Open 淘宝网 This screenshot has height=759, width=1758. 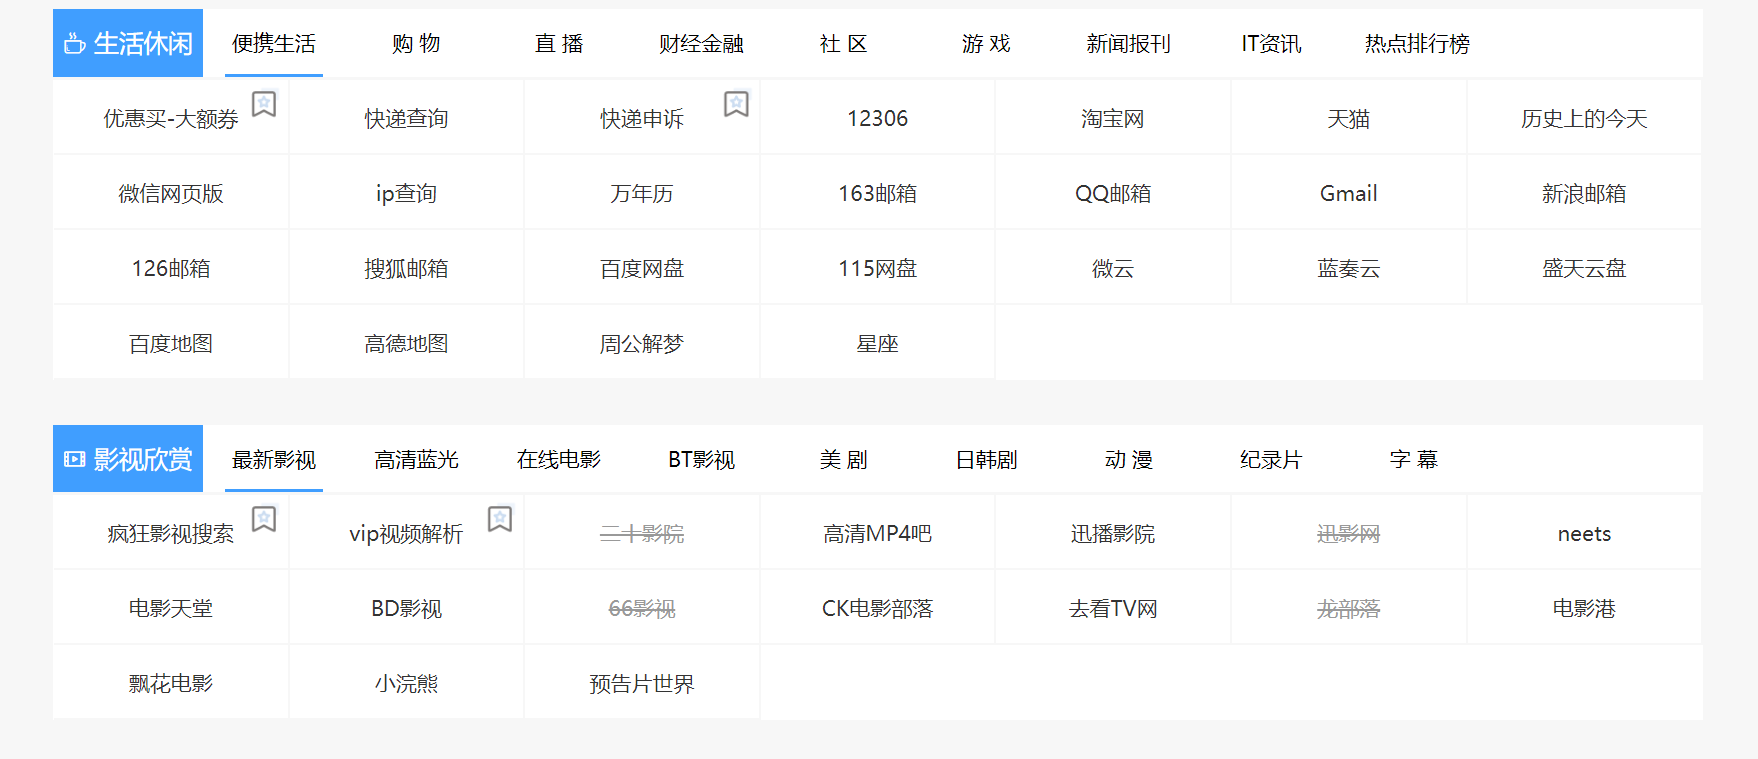1113,119
